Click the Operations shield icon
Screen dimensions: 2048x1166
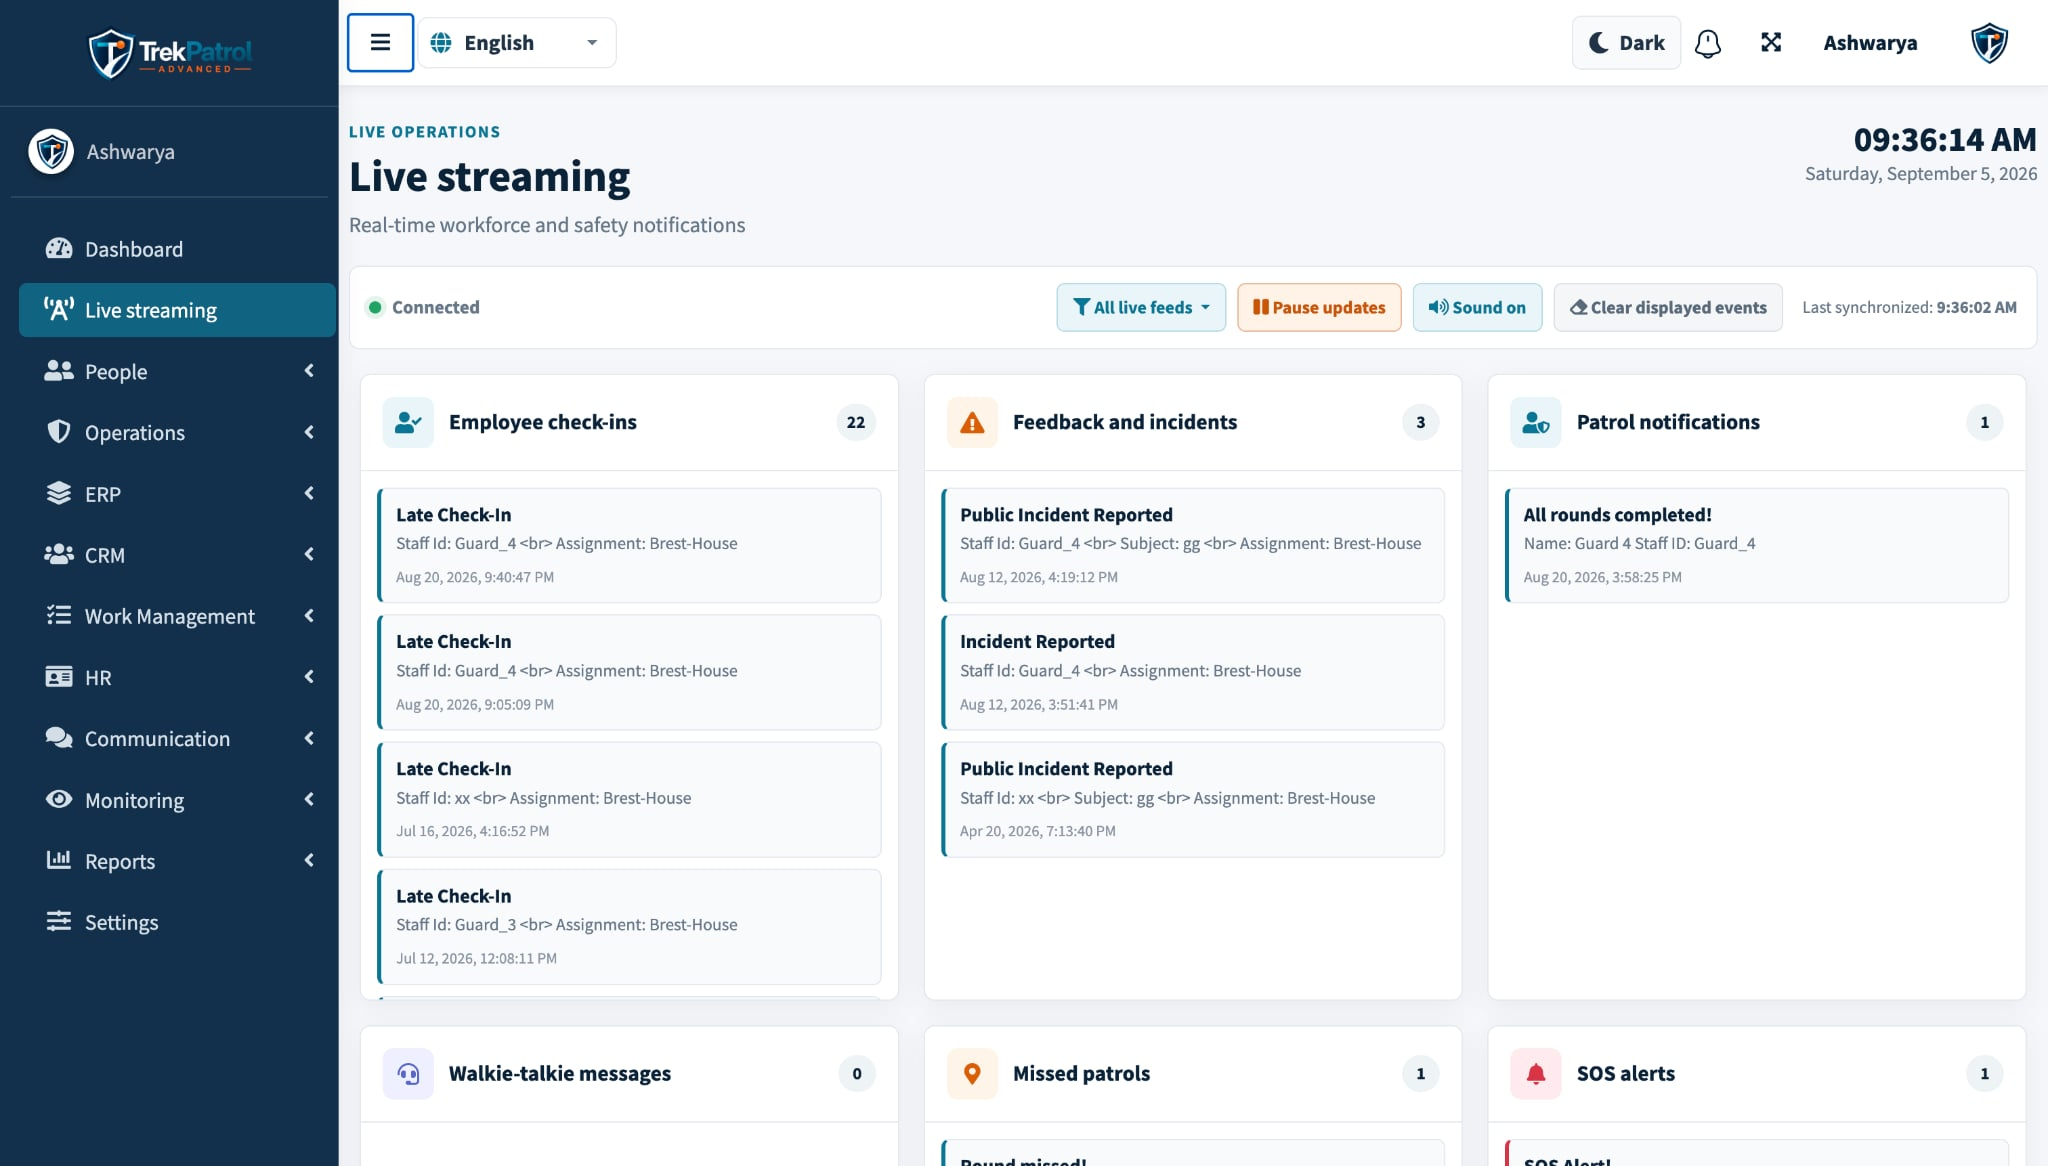(x=59, y=432)
